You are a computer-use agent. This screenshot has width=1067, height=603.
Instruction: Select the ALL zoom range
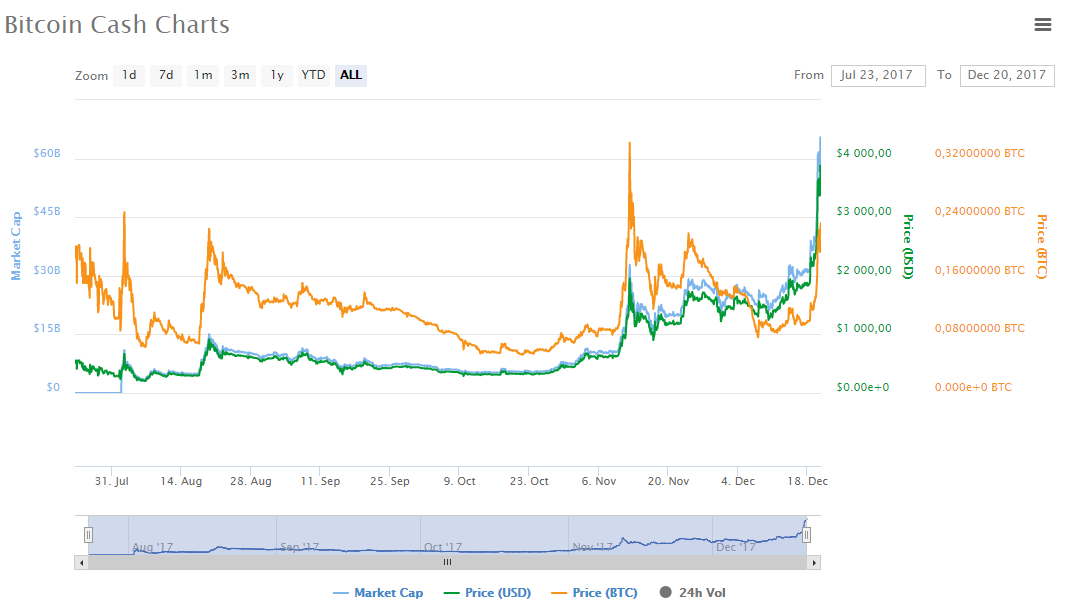coord(350,75)
